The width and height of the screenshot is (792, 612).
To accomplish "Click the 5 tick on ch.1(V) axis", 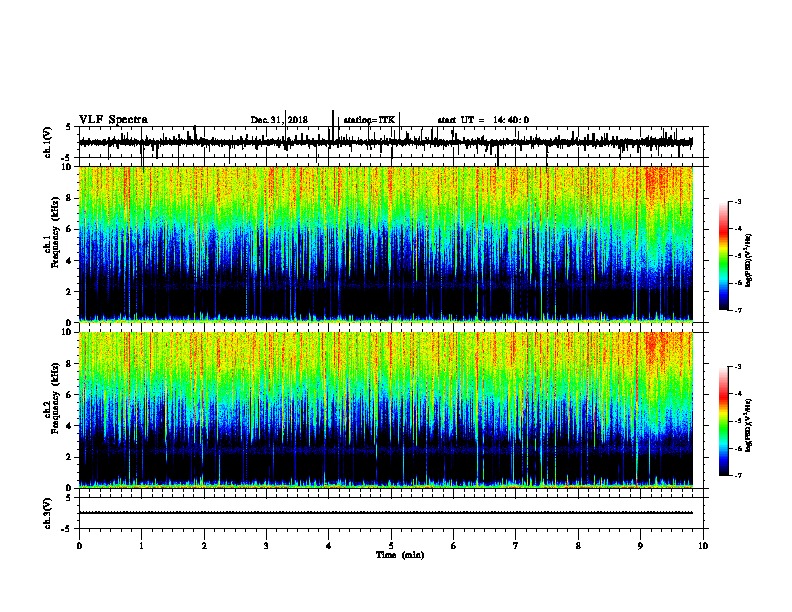I will click(68, 127).
